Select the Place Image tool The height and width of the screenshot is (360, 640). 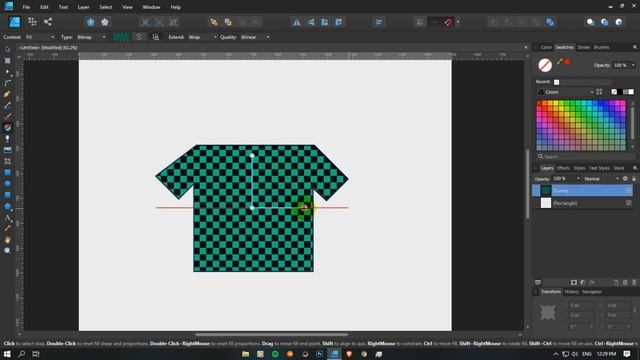(x=7, y=150)
